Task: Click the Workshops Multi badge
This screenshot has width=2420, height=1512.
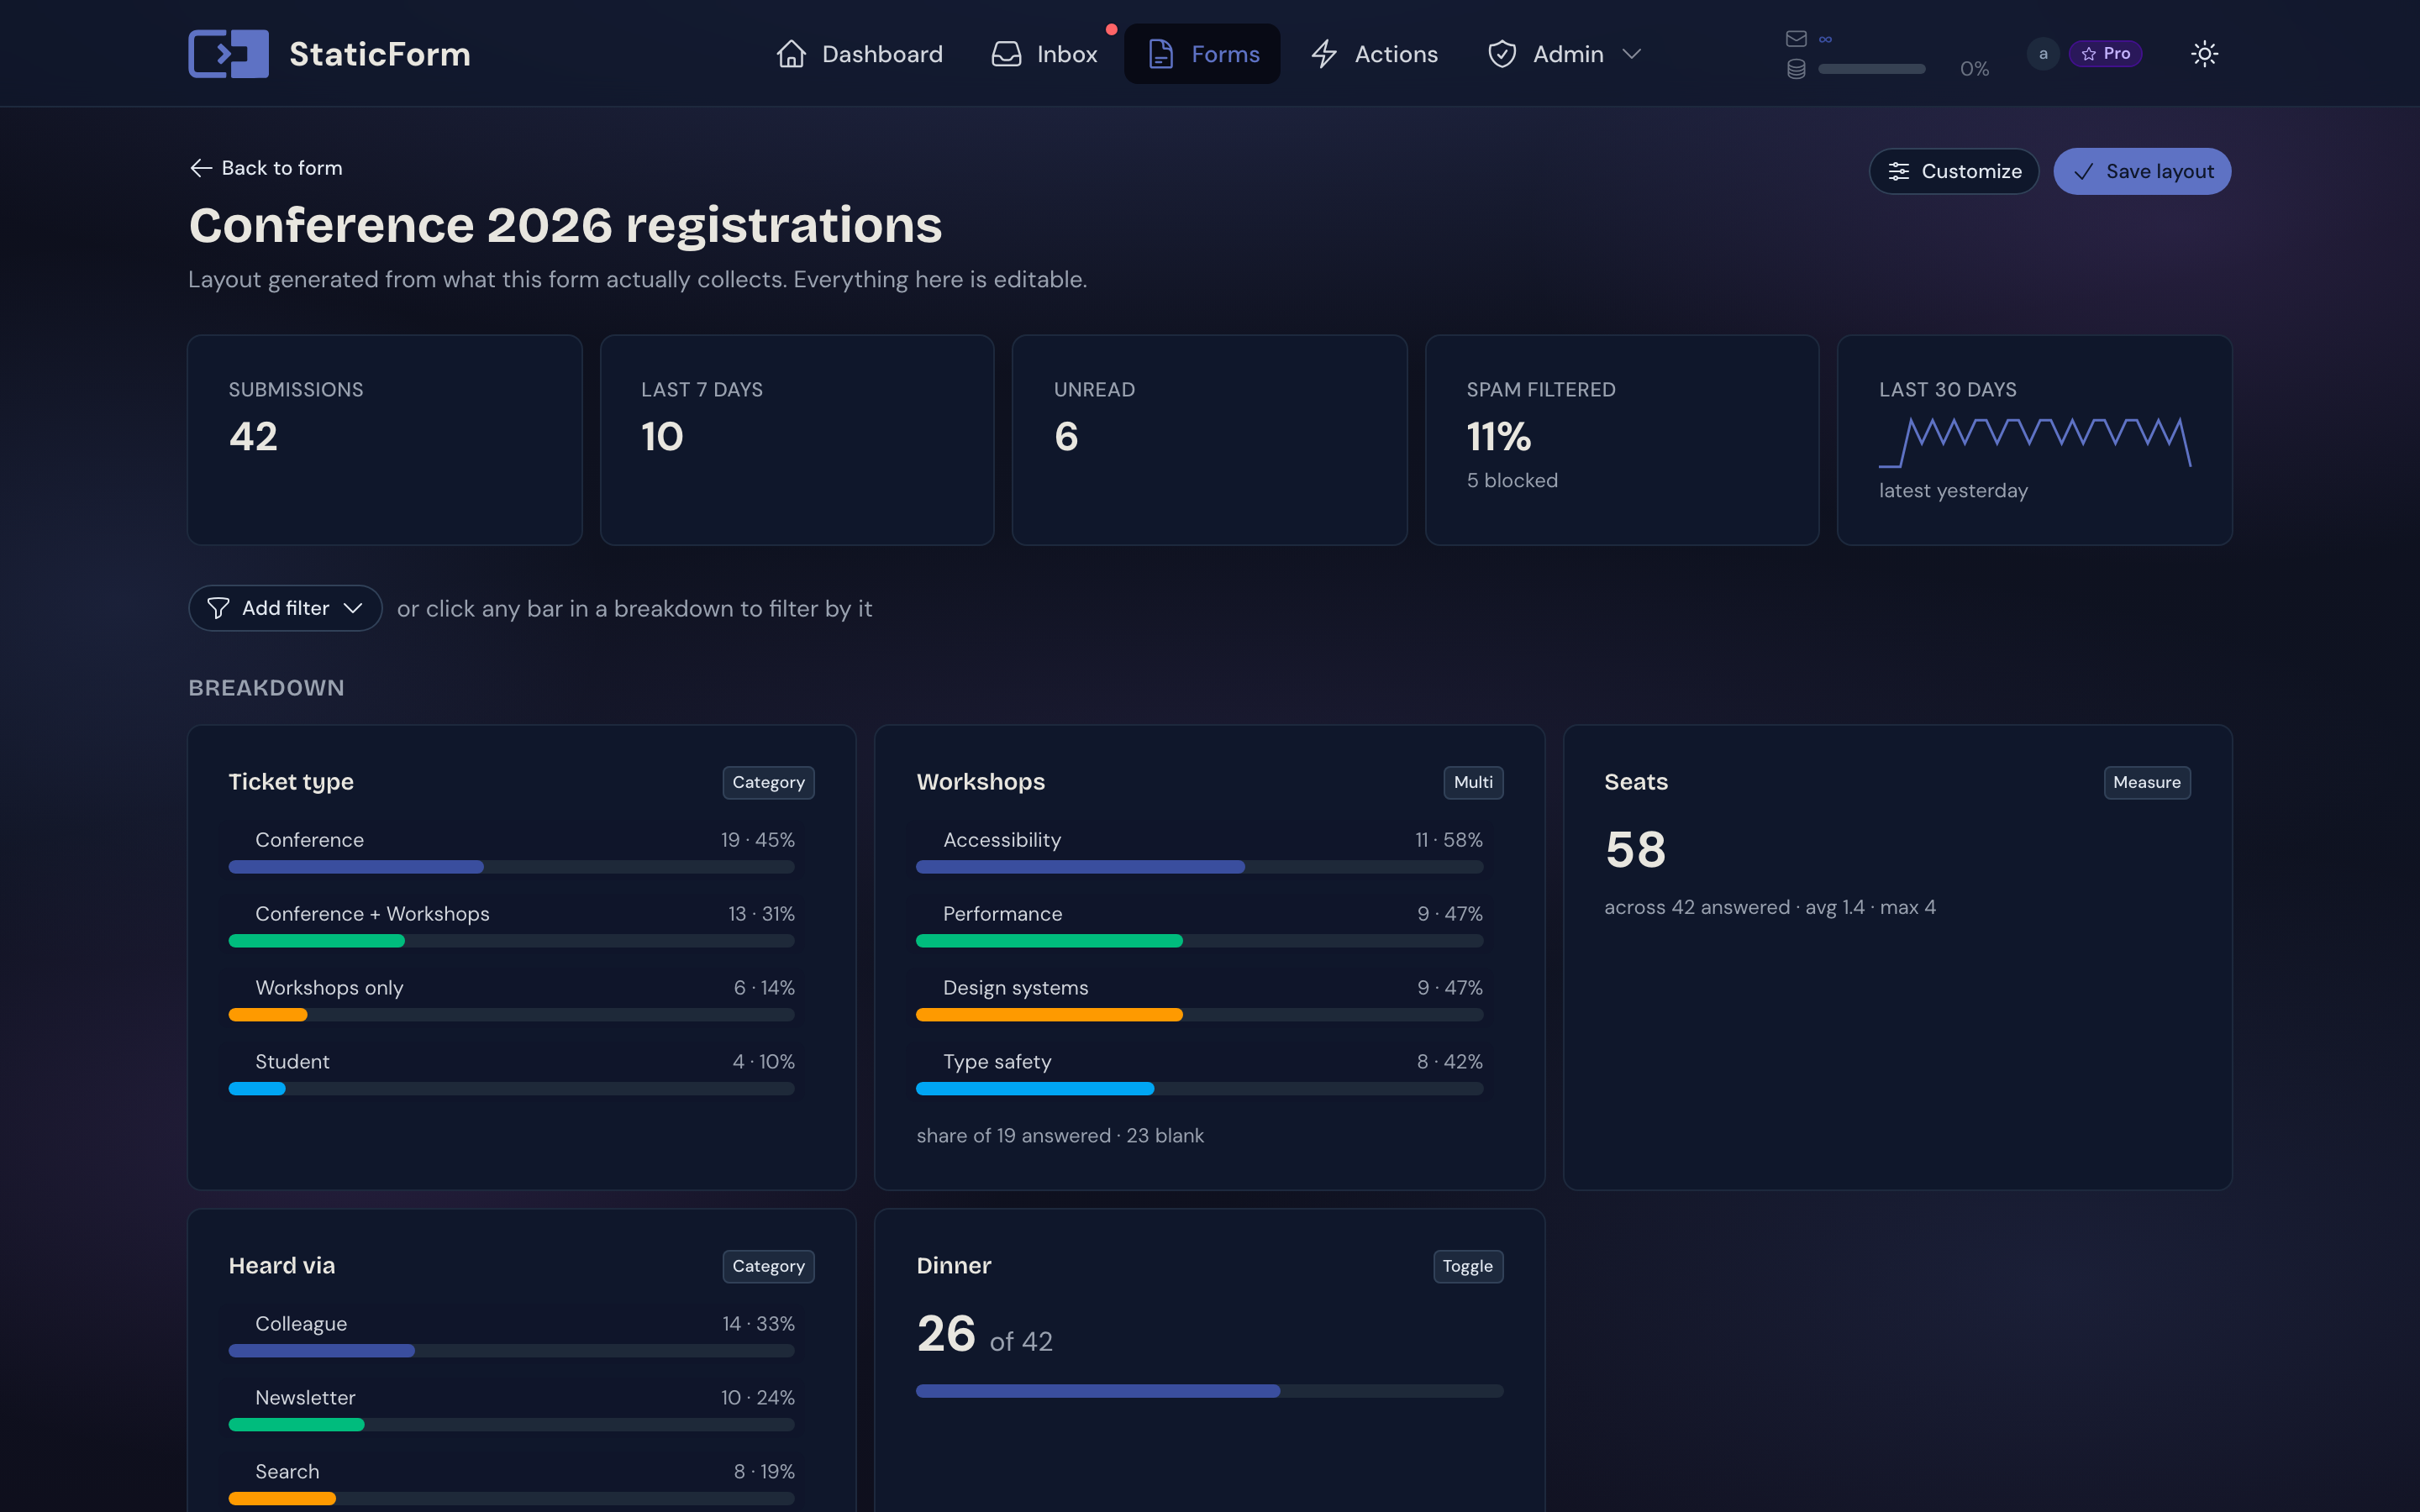Action: [1473, 782]
